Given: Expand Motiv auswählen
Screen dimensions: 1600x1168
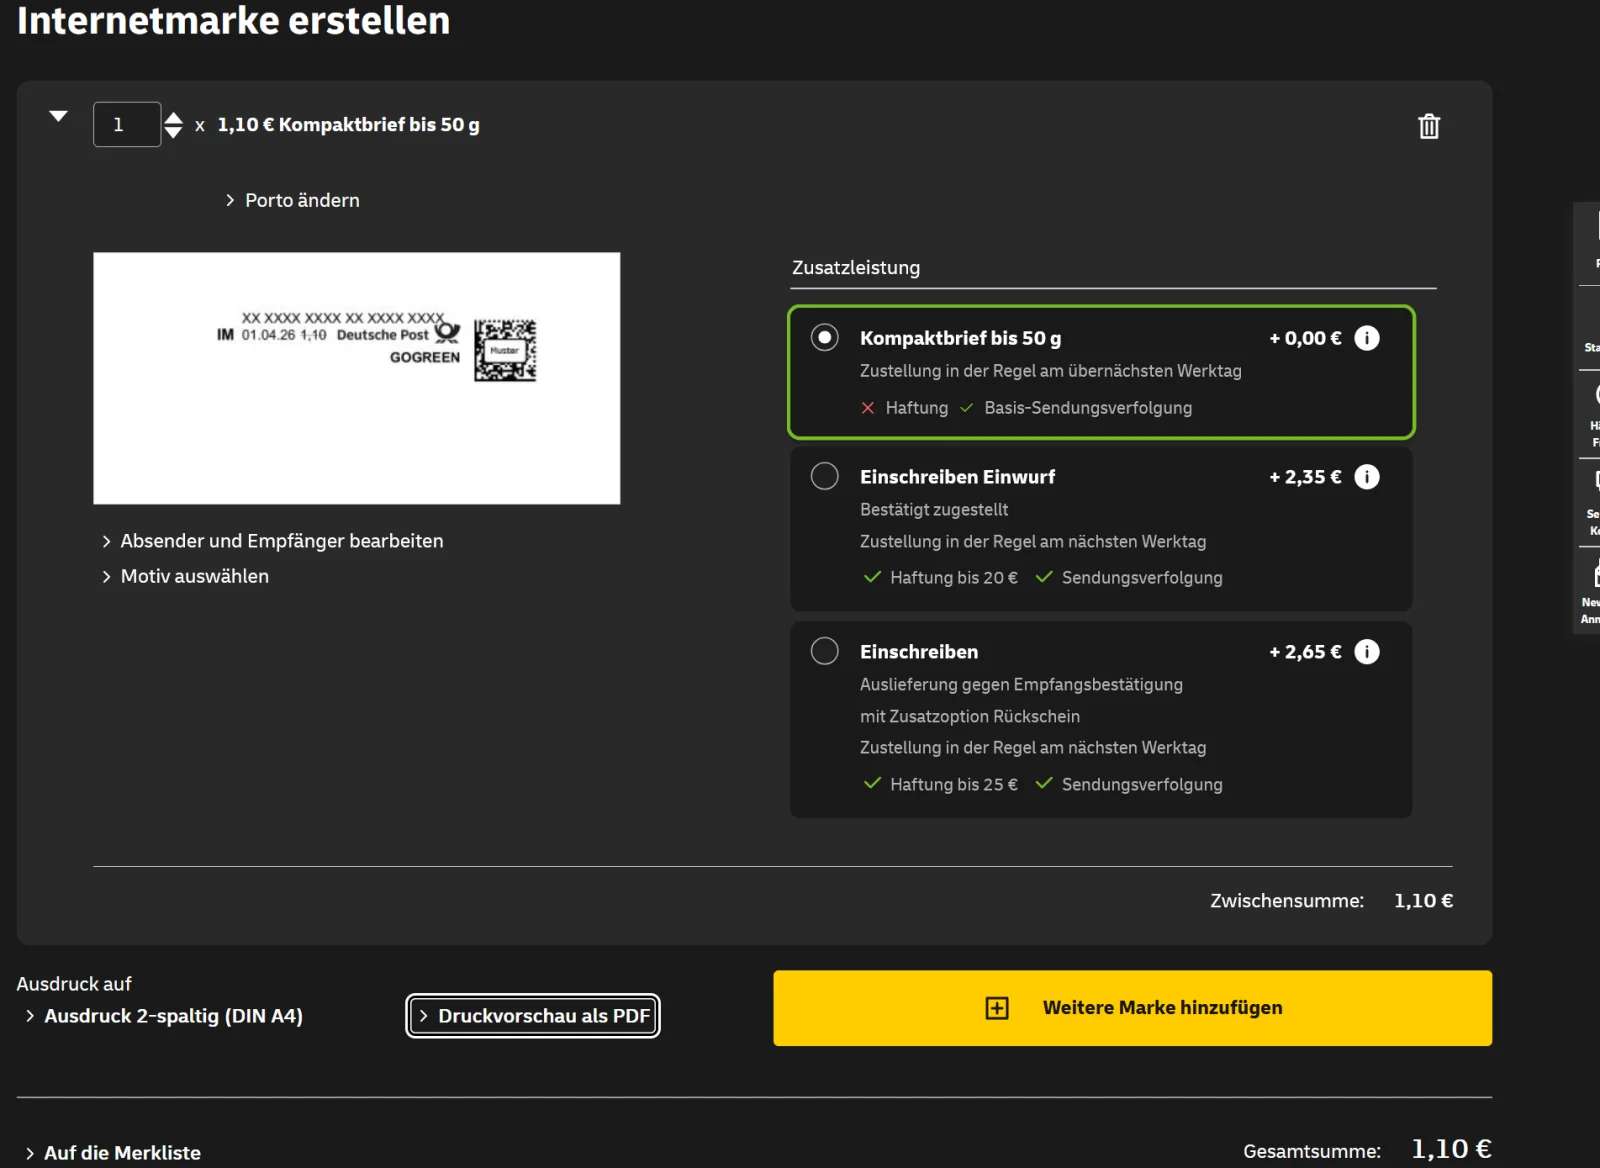Looking at the screenshot, I should [x=185, y=576].
